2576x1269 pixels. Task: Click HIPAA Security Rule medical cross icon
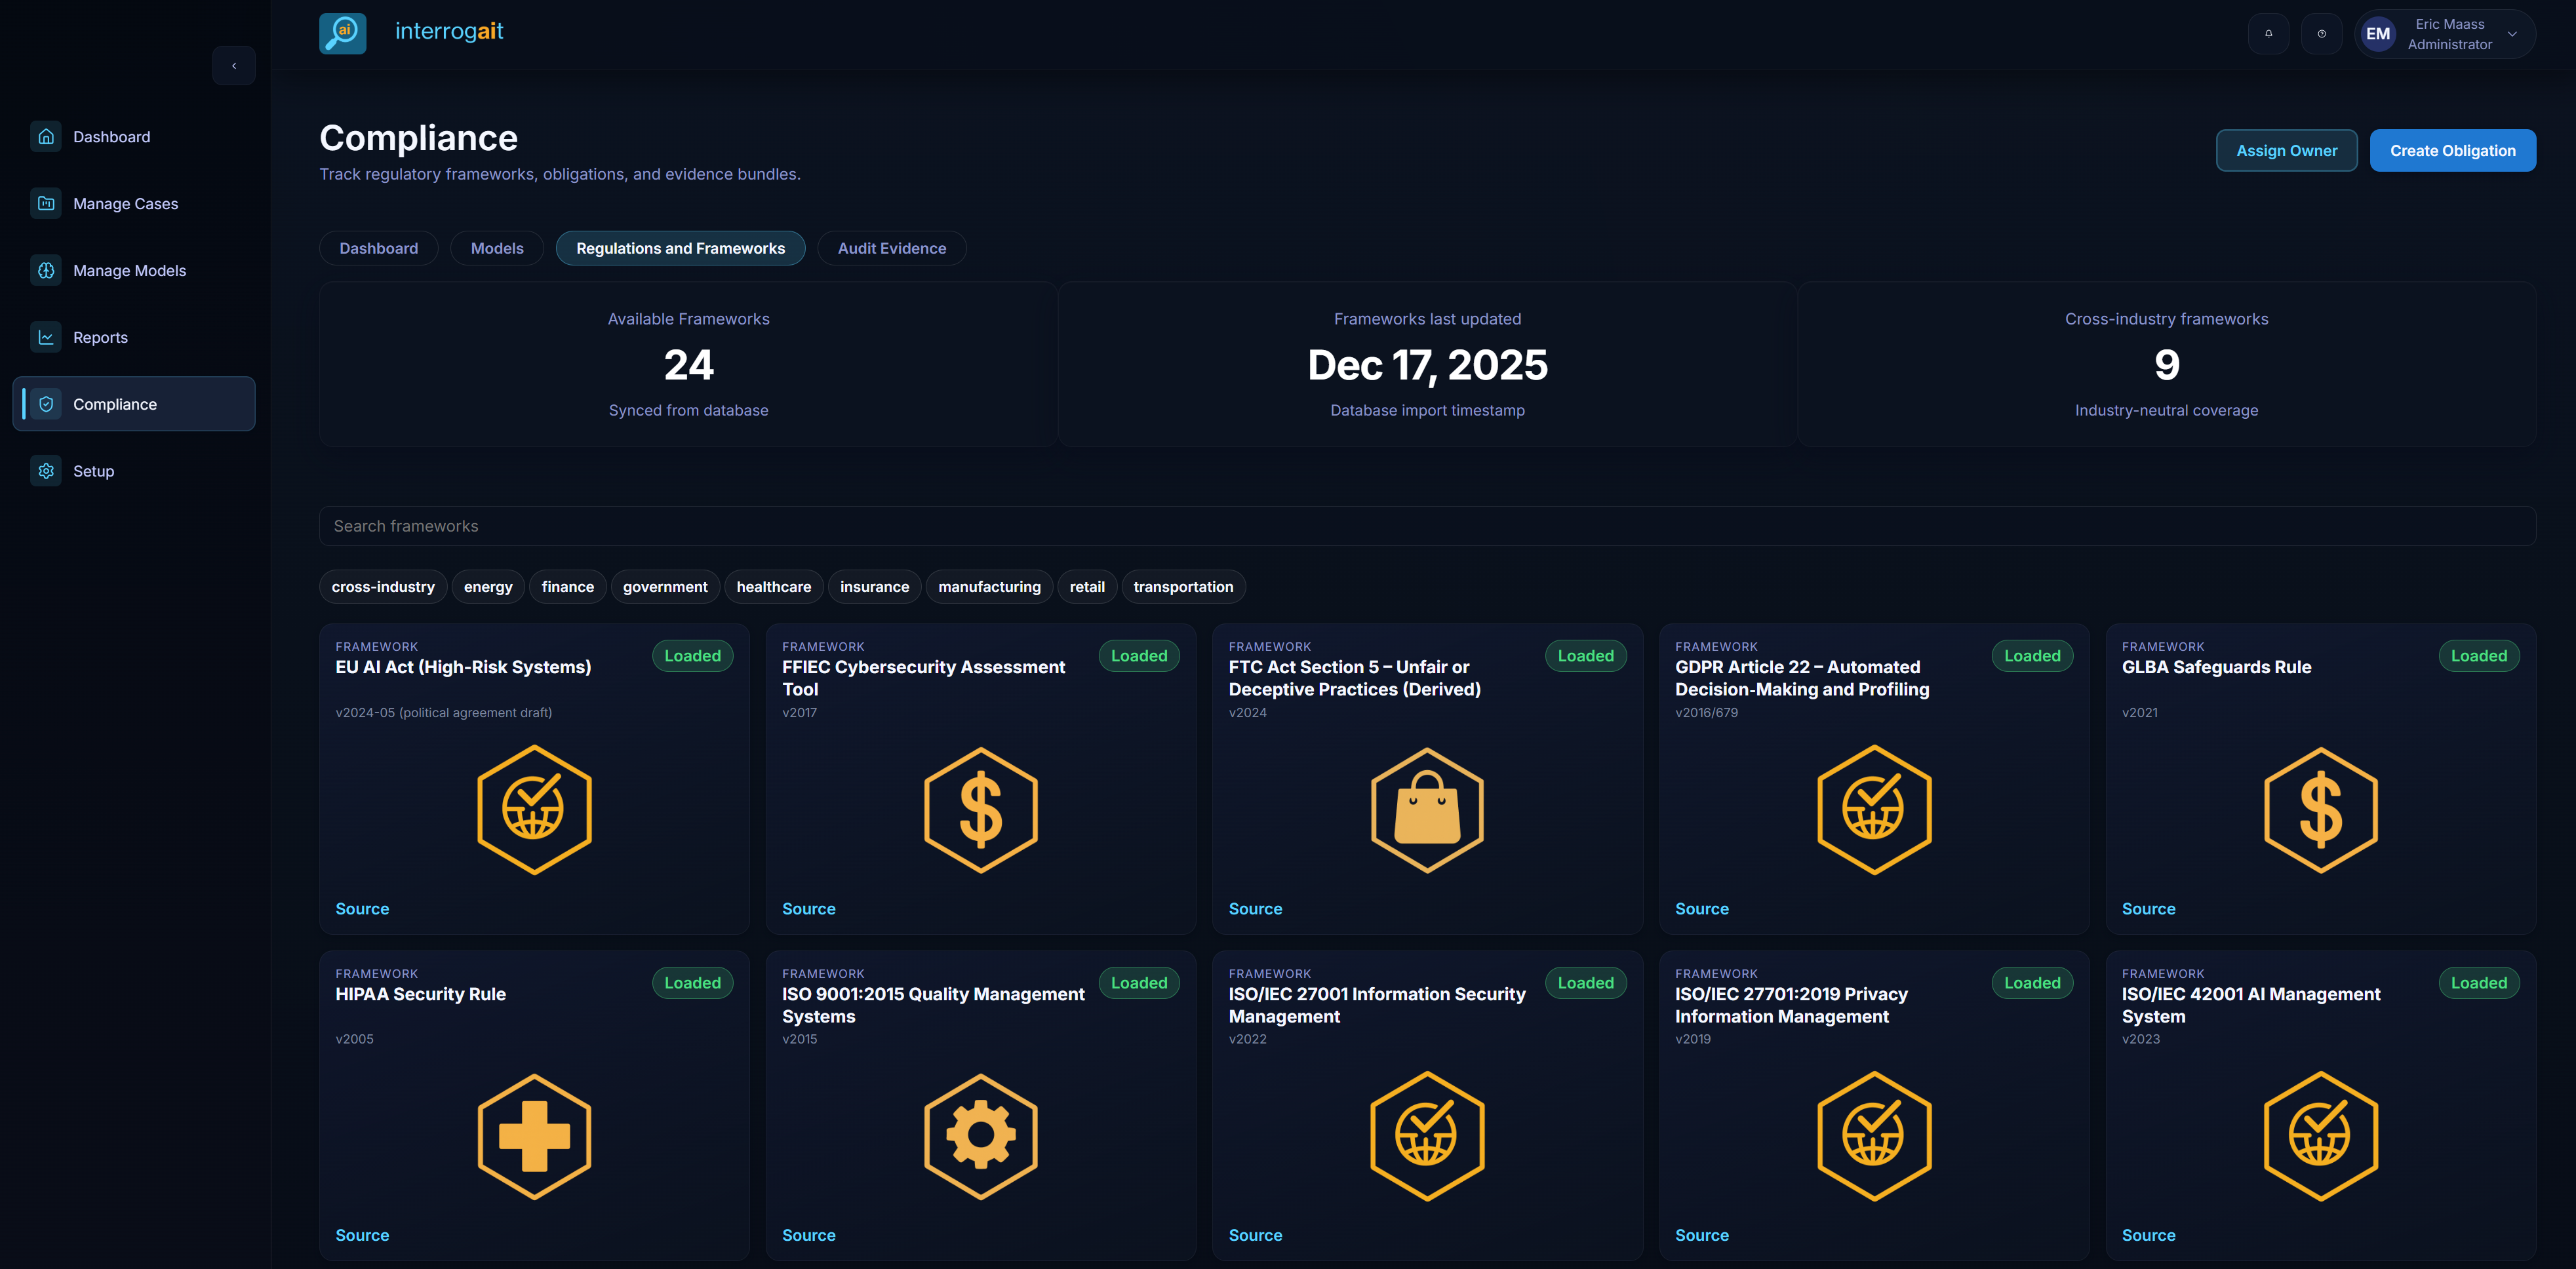tap(534, 1136)
